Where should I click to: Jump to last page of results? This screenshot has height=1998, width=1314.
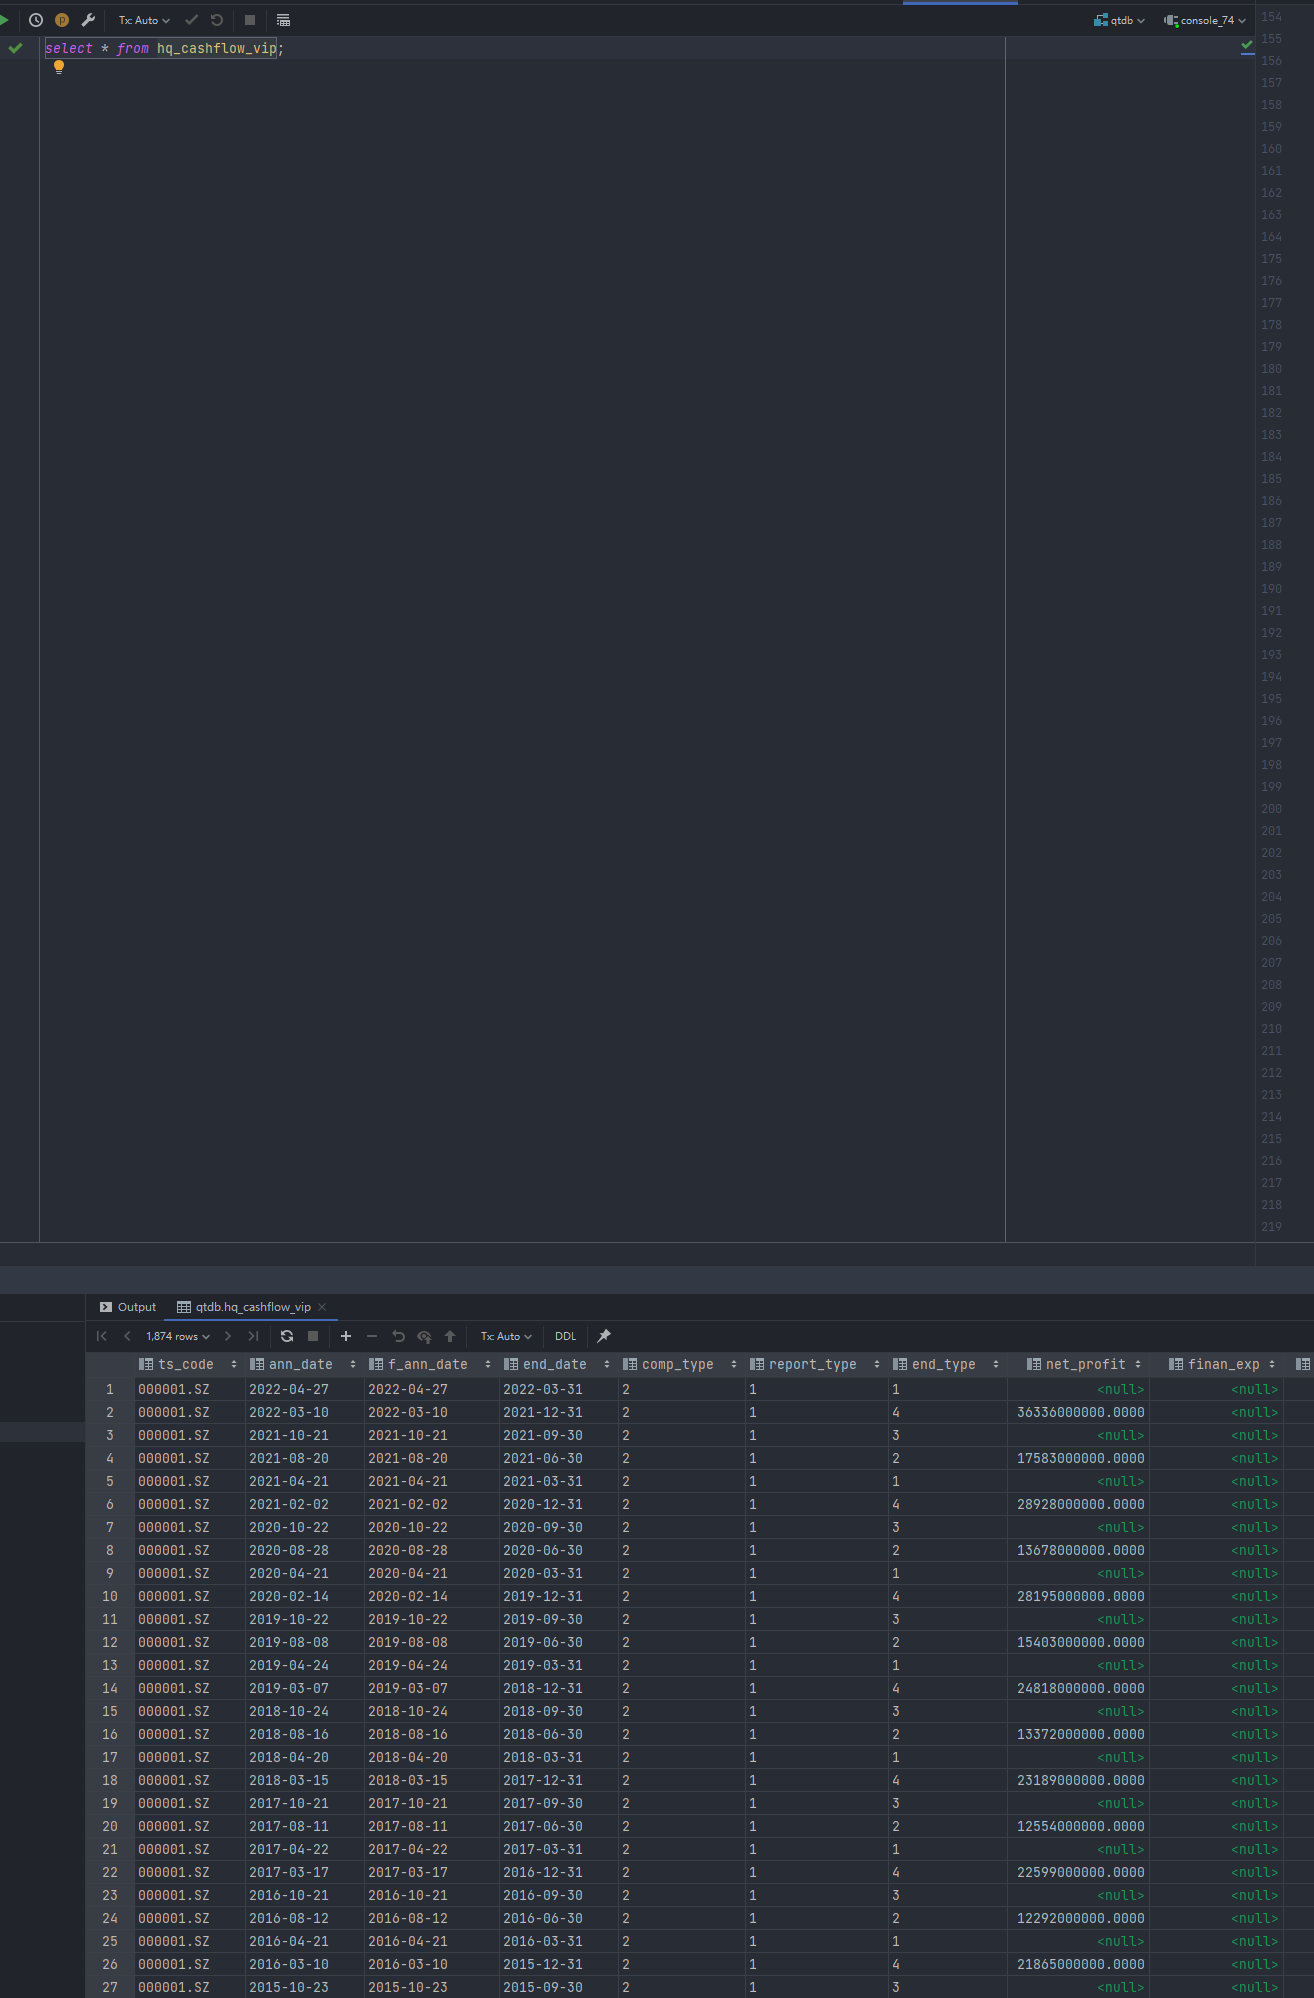pos(253,1336)
